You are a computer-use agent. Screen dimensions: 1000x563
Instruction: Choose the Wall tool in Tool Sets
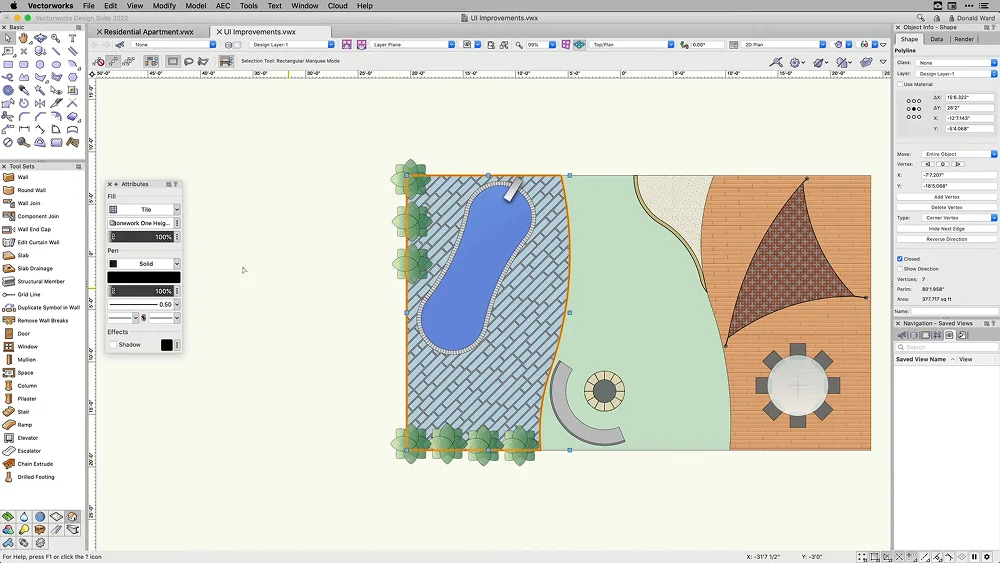click(x=23, y=177)
